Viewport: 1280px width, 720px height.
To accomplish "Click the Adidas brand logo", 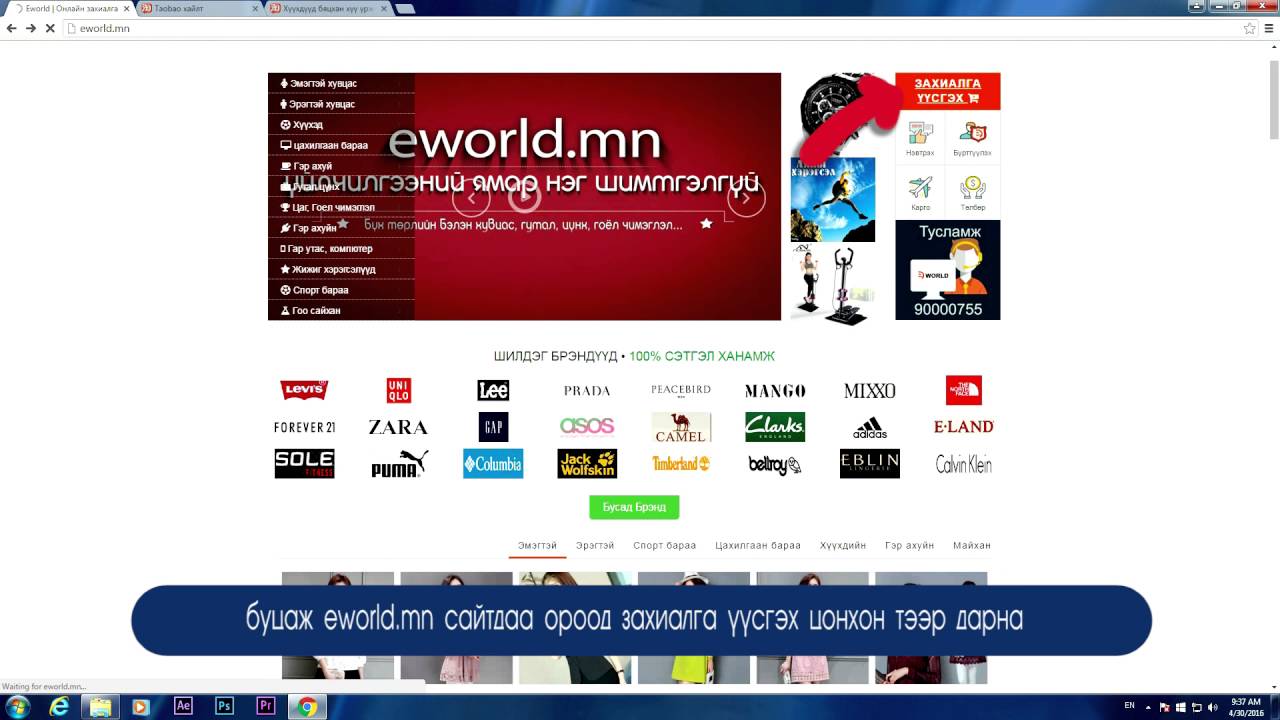I will pos(869,428).
